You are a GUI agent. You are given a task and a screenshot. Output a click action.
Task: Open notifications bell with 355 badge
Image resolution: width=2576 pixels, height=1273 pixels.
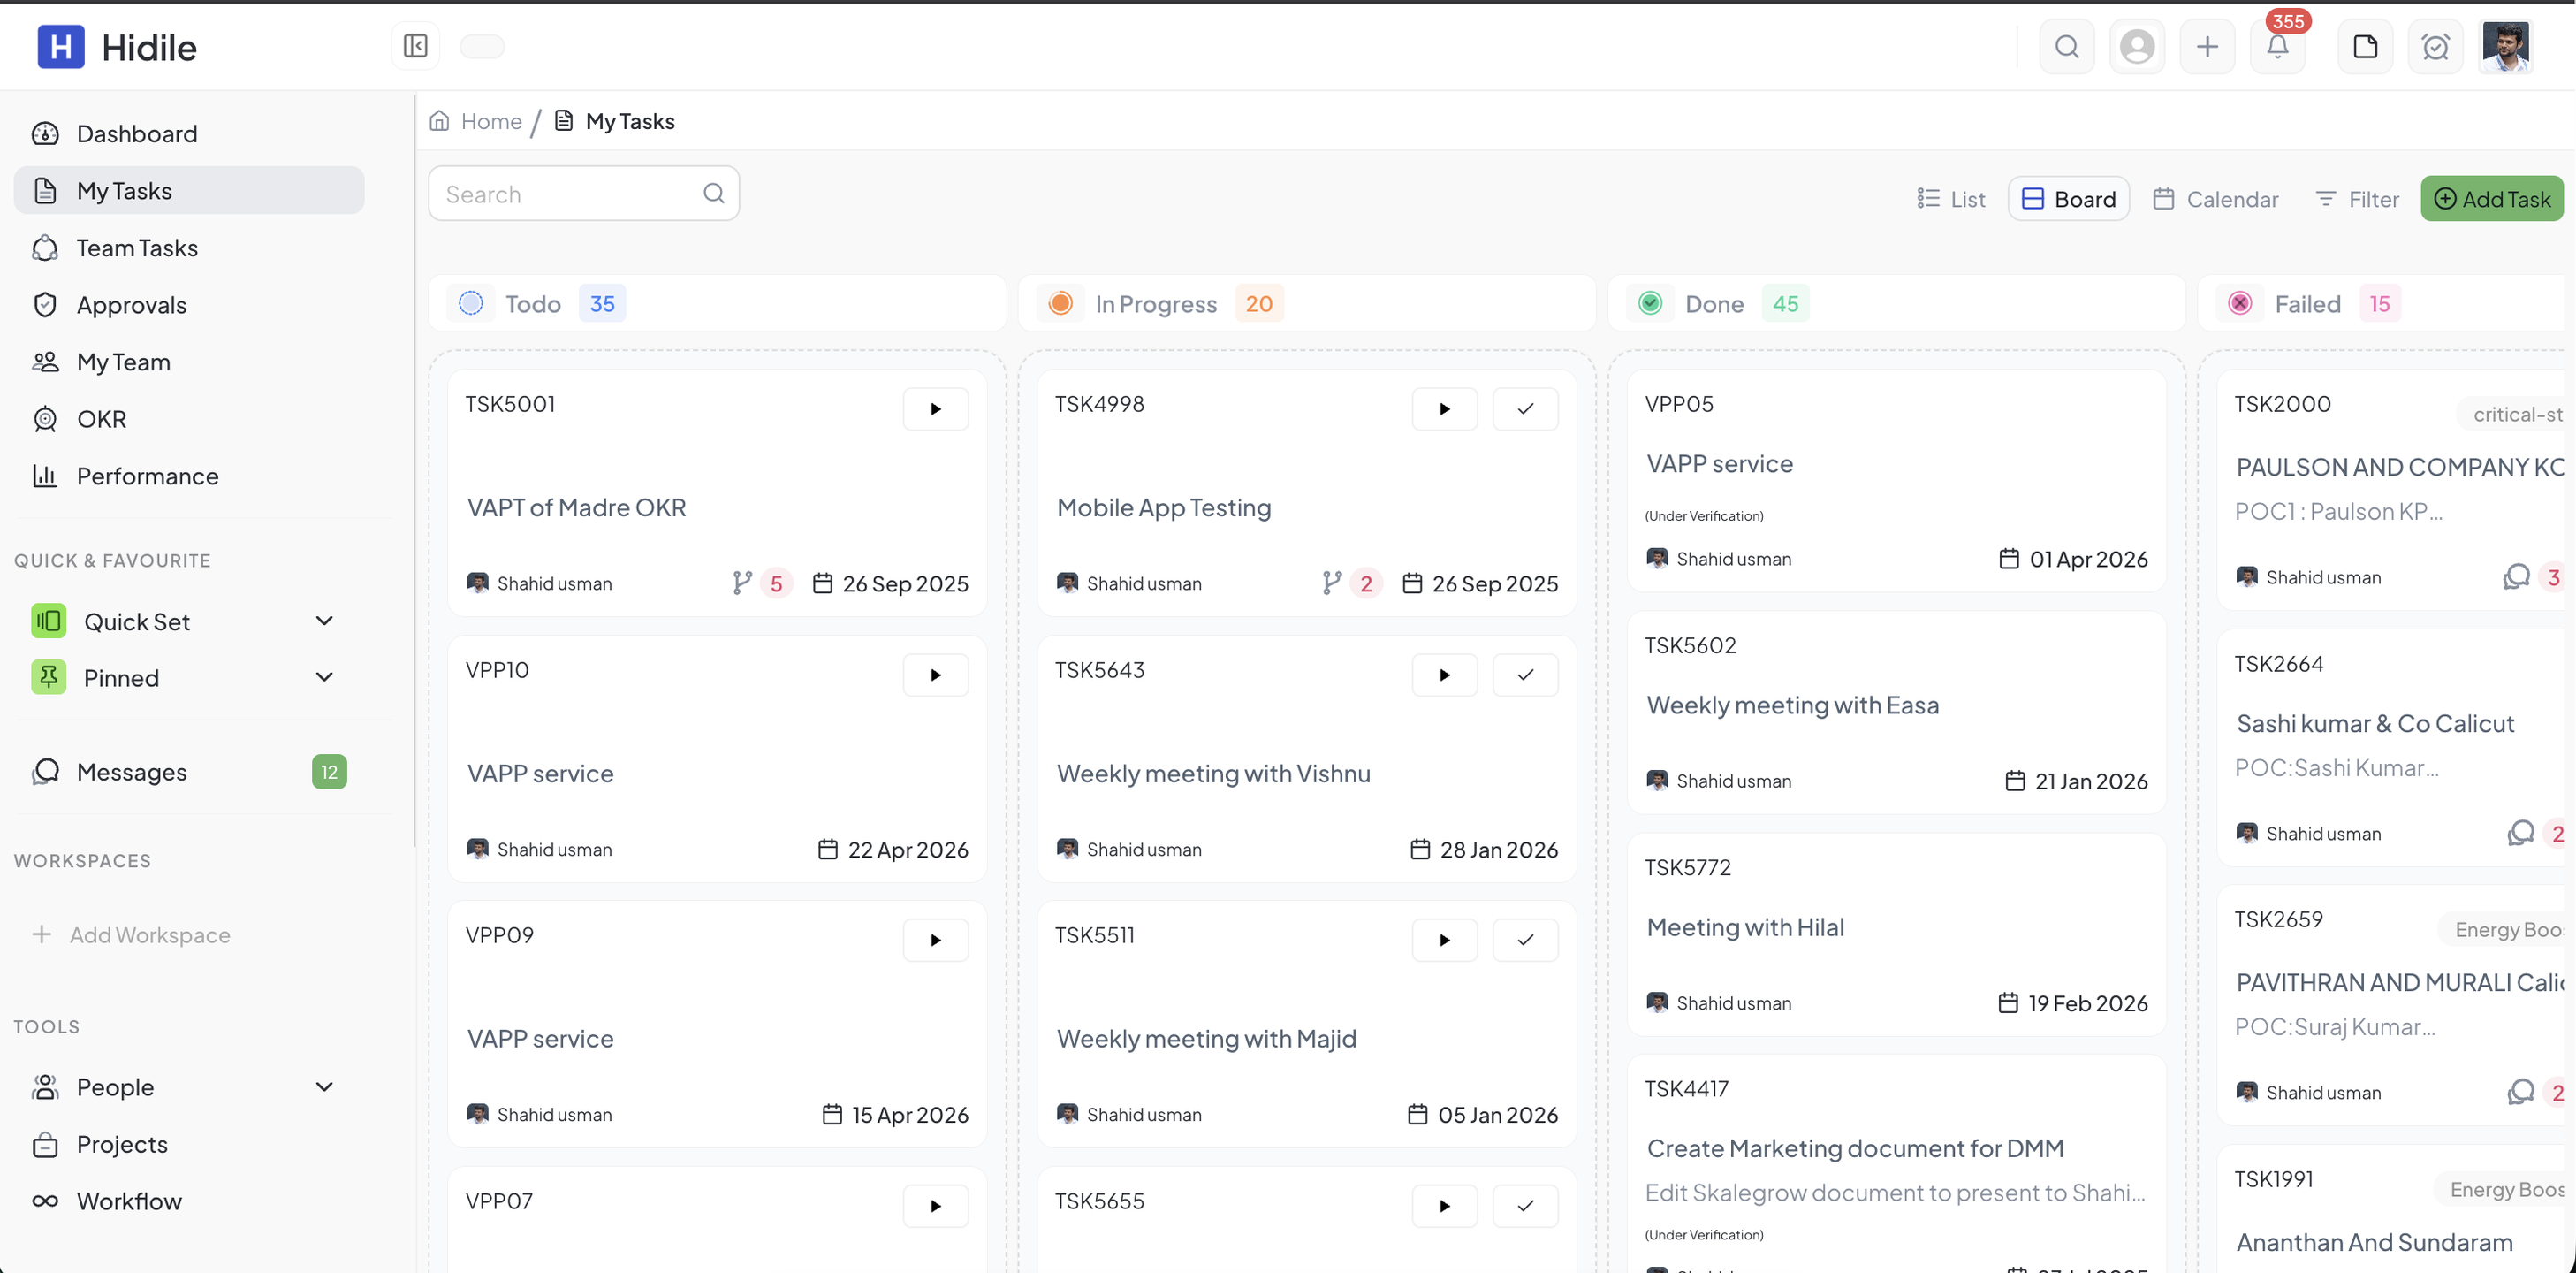click(2277, 46)
